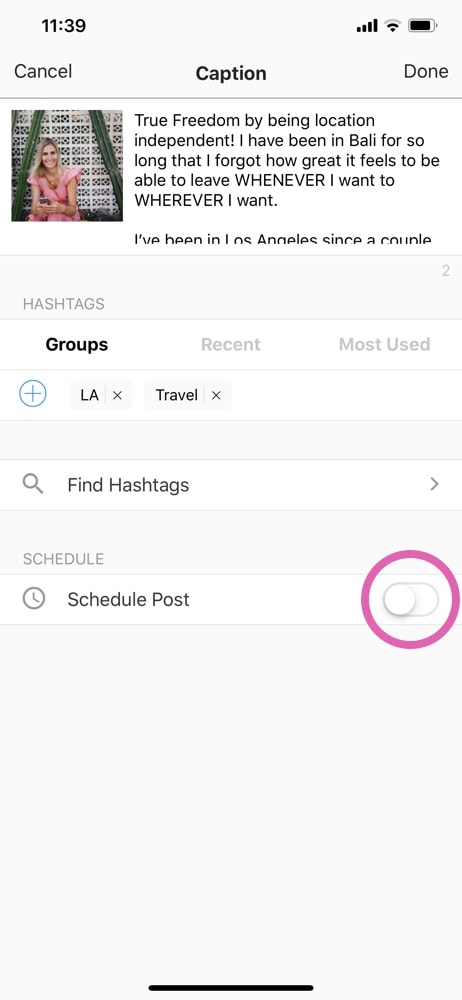The image size is (462, 1000).
Task: Click into the caption text field
Action: (292, 179)
